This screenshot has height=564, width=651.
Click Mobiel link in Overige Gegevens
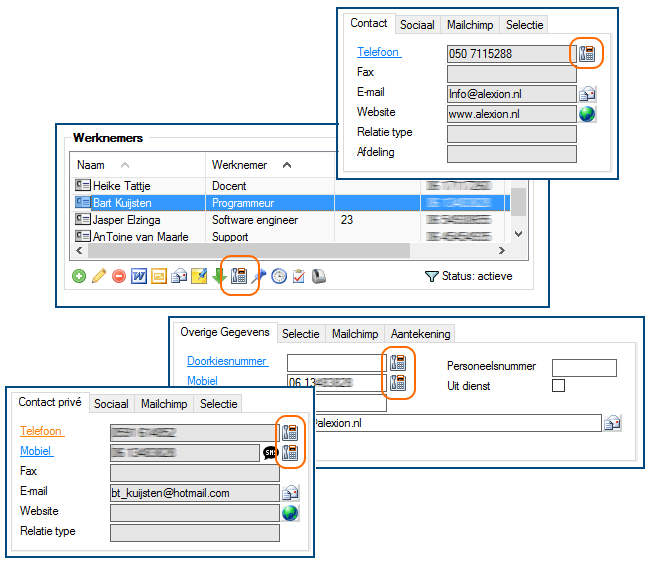[x=202, y=381]
